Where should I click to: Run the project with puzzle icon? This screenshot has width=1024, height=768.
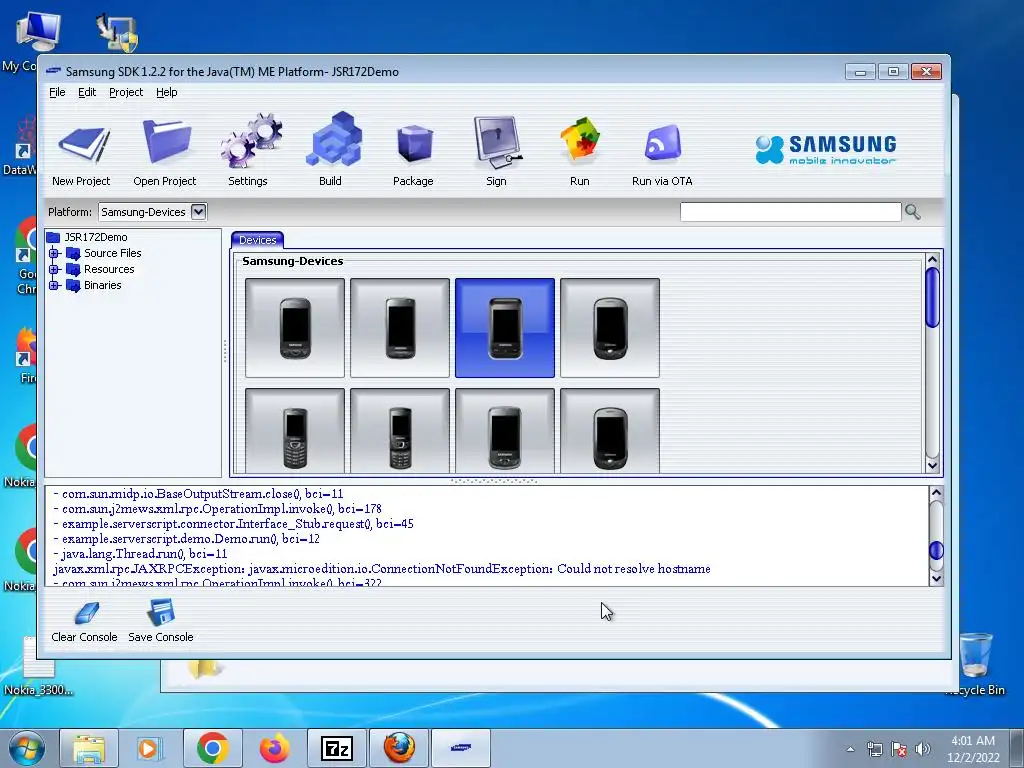point(580,139)
